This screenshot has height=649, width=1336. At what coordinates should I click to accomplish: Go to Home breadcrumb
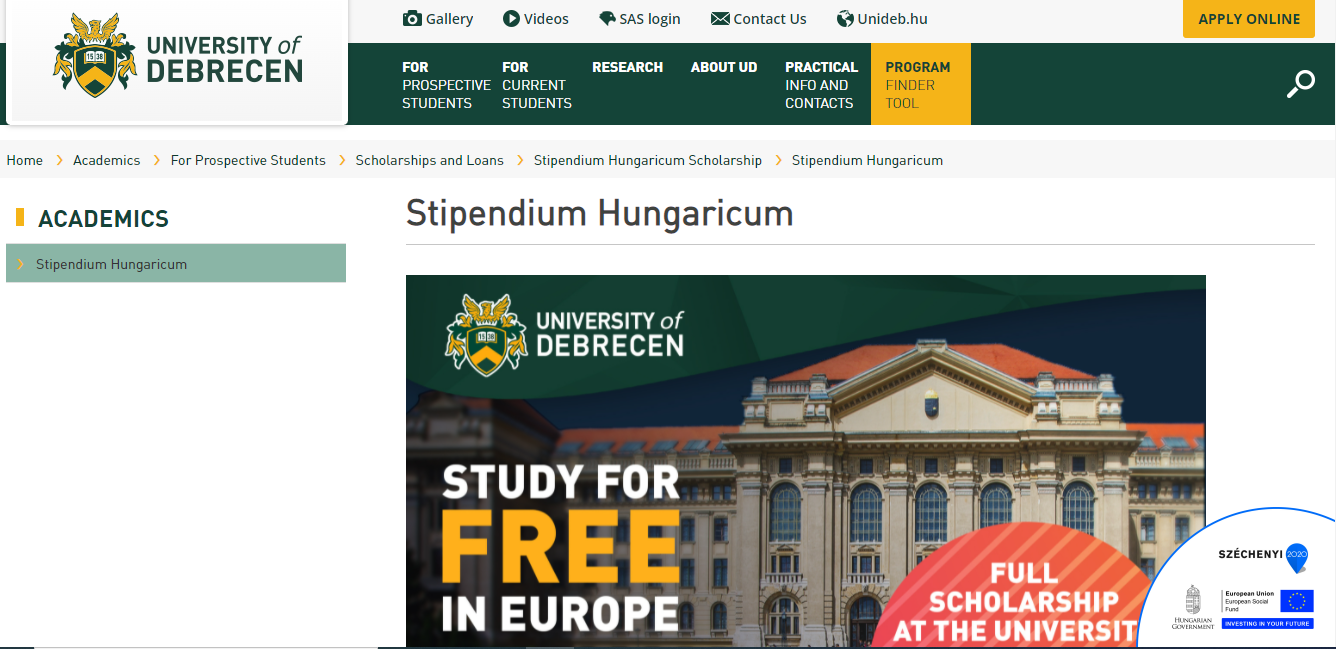25,160
